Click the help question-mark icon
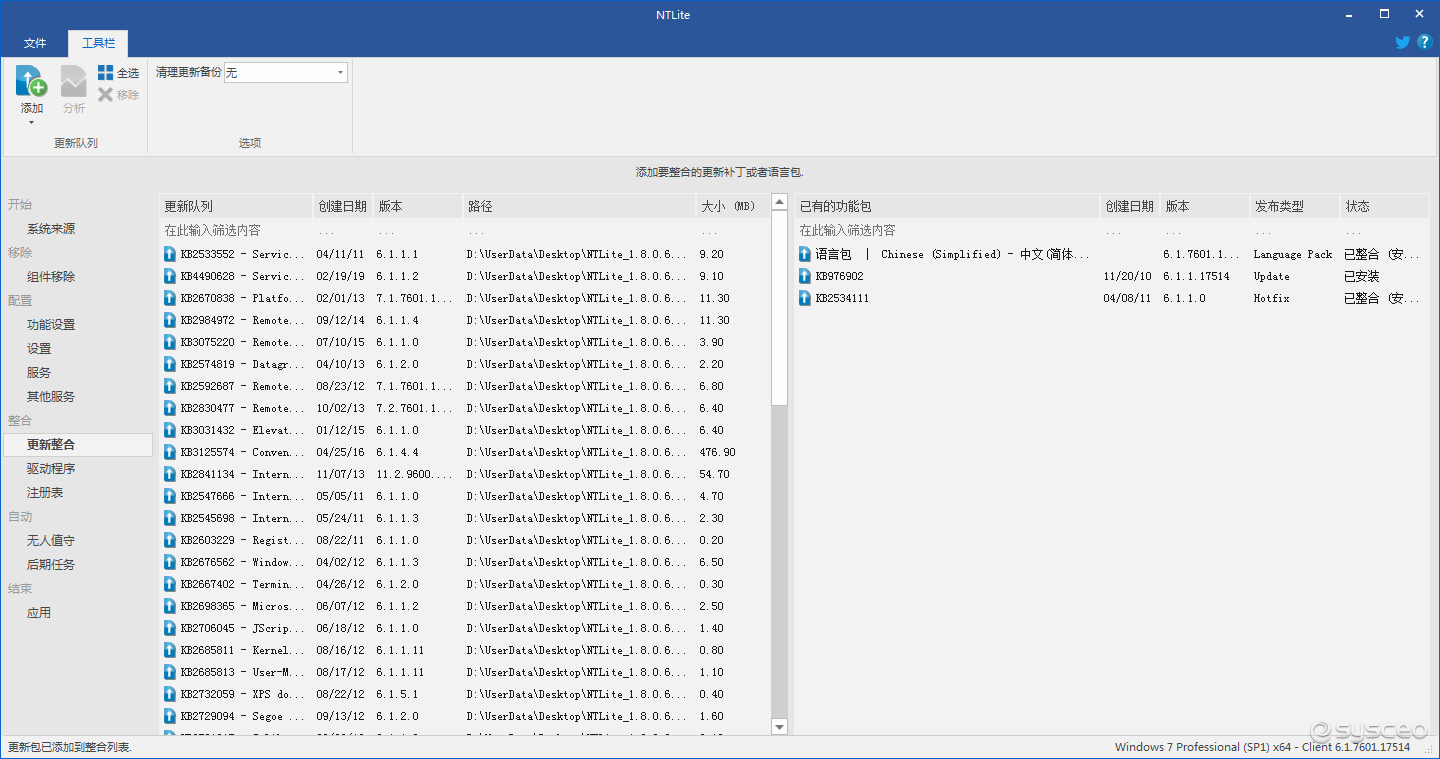 (1425, 42)
